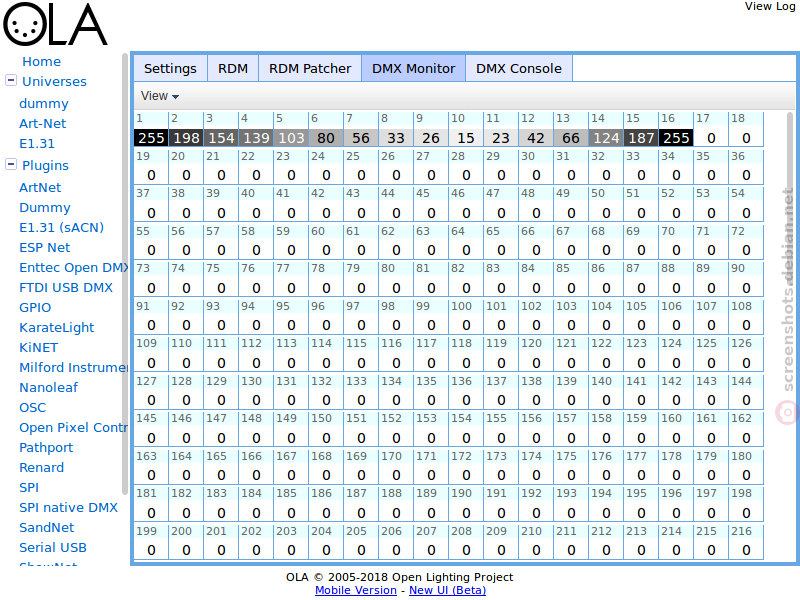Viewport: 800px width, 600px height.
Task: Open the Pathport plugin
Action: [x=46, y=447]
